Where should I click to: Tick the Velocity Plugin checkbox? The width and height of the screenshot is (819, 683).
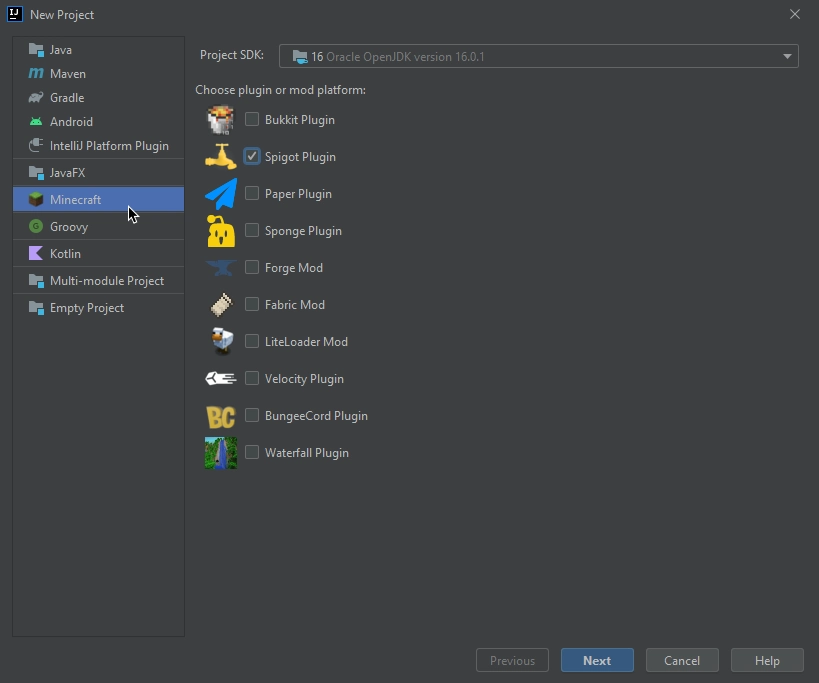[x=252, y=379]
